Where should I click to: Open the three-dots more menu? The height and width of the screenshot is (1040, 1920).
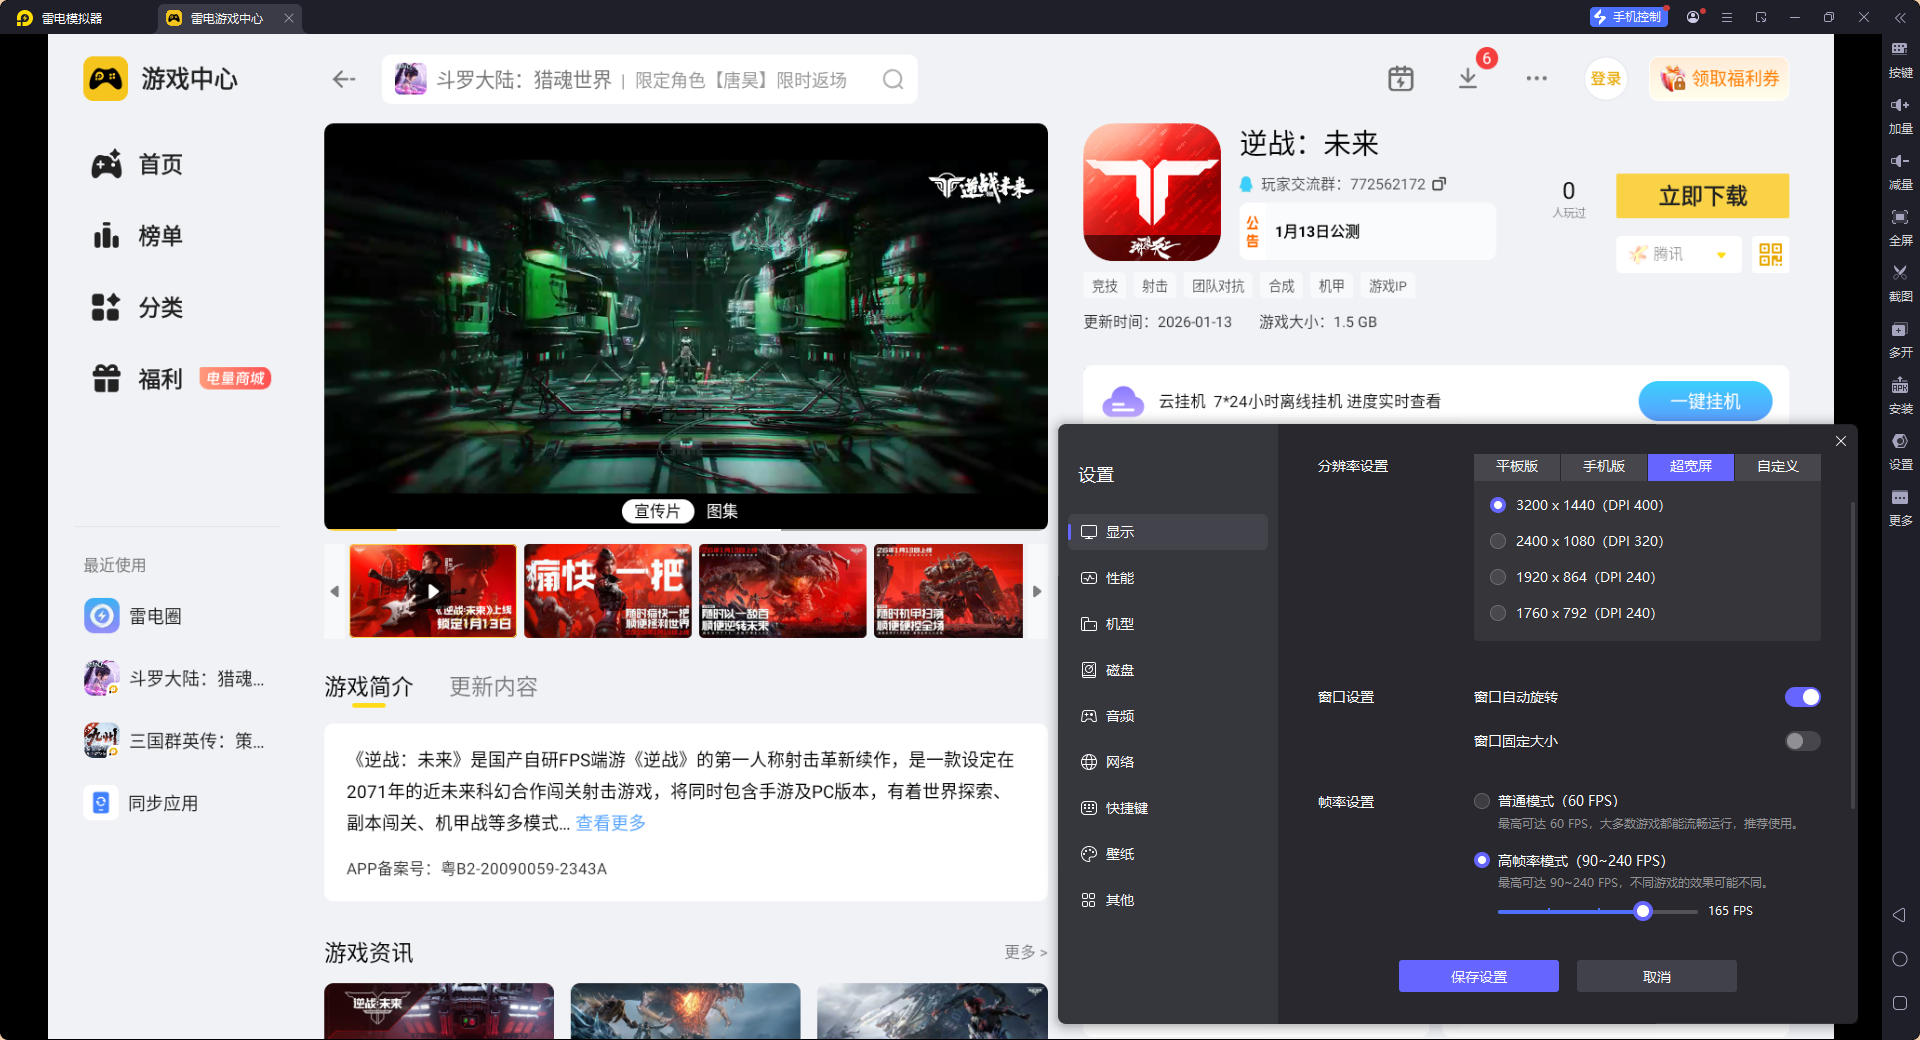click(x=1536, y=78)
